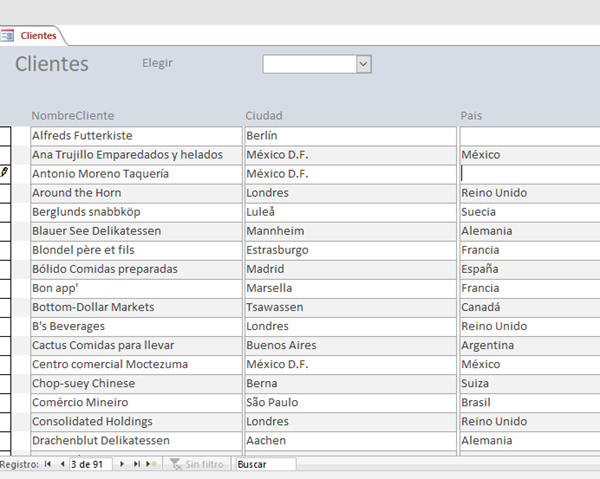Select the Drachenblut Delikatessen name field
The image size is (600, 479).
(135, 441)
